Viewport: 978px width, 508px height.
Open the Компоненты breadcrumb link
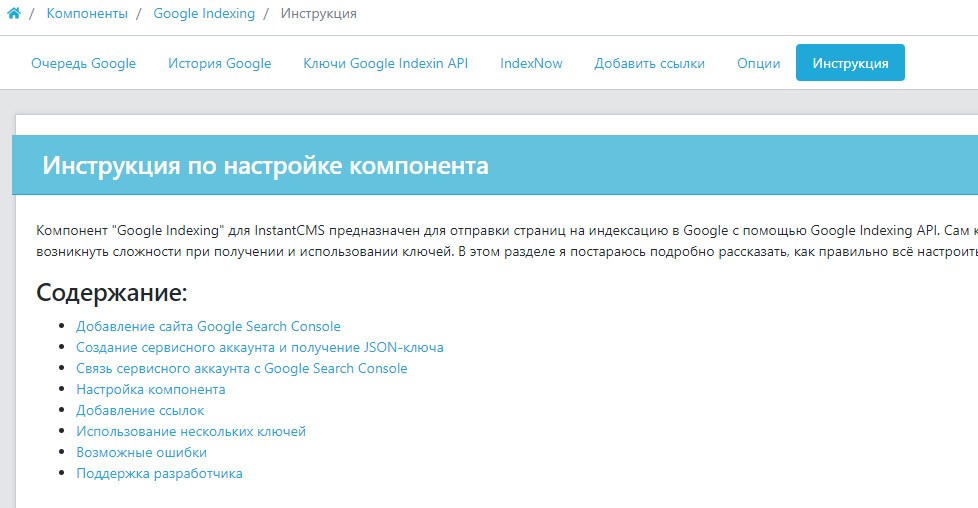coord(87,13)
